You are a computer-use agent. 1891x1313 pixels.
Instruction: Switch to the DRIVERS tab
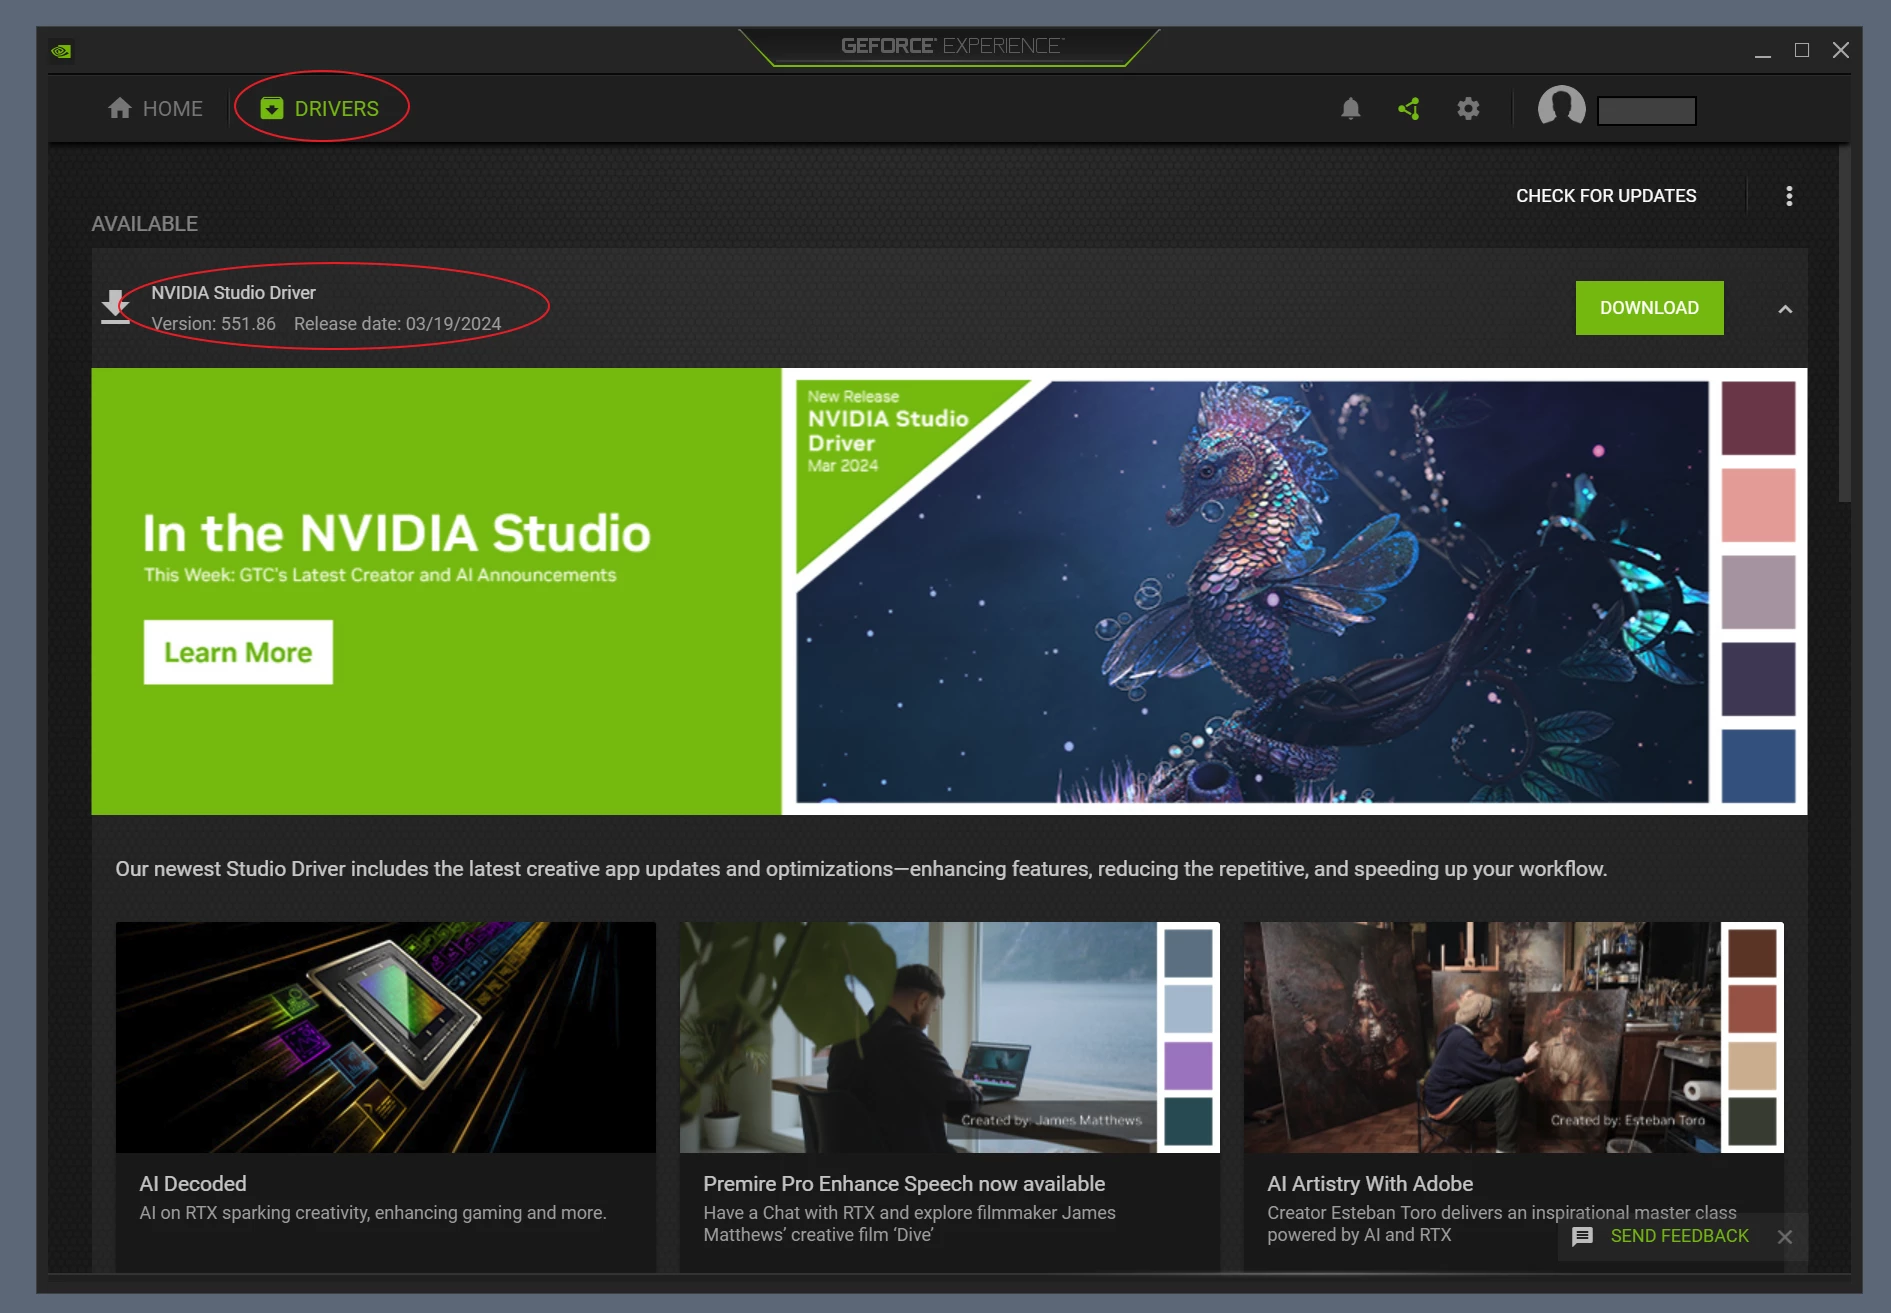click(x=320, y=108)
